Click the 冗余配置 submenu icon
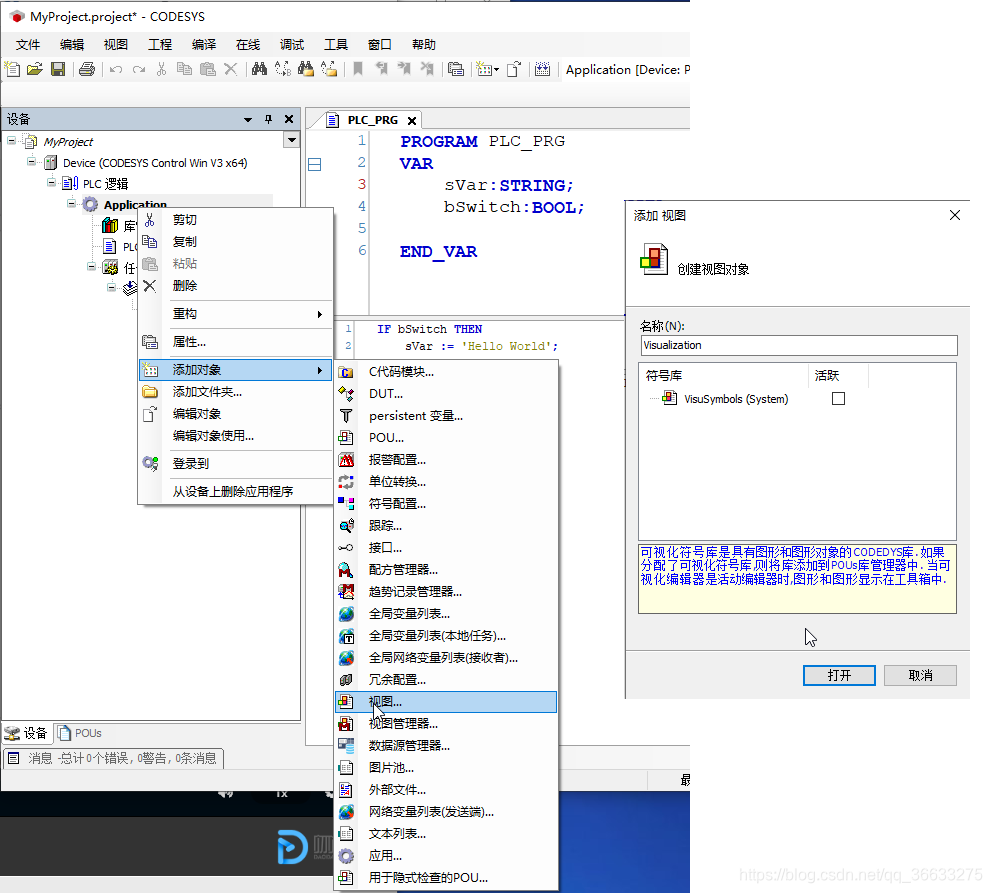992x893 pixels. coord(346,680)
